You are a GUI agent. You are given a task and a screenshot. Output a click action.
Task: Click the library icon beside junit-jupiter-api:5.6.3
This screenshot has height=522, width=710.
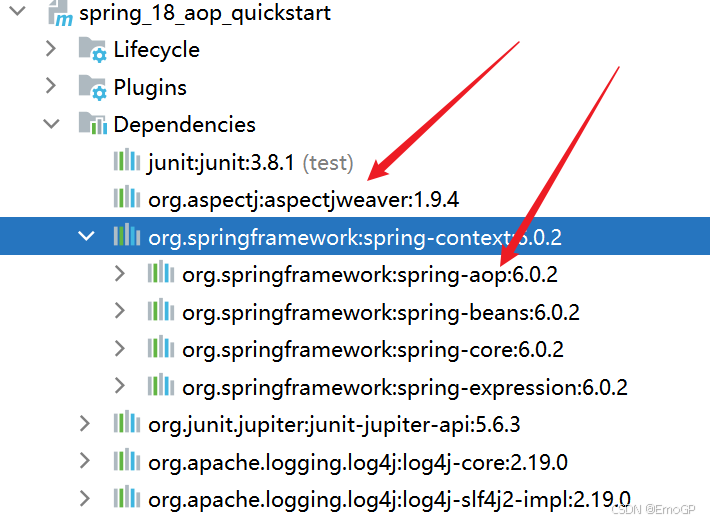point(127,422)
